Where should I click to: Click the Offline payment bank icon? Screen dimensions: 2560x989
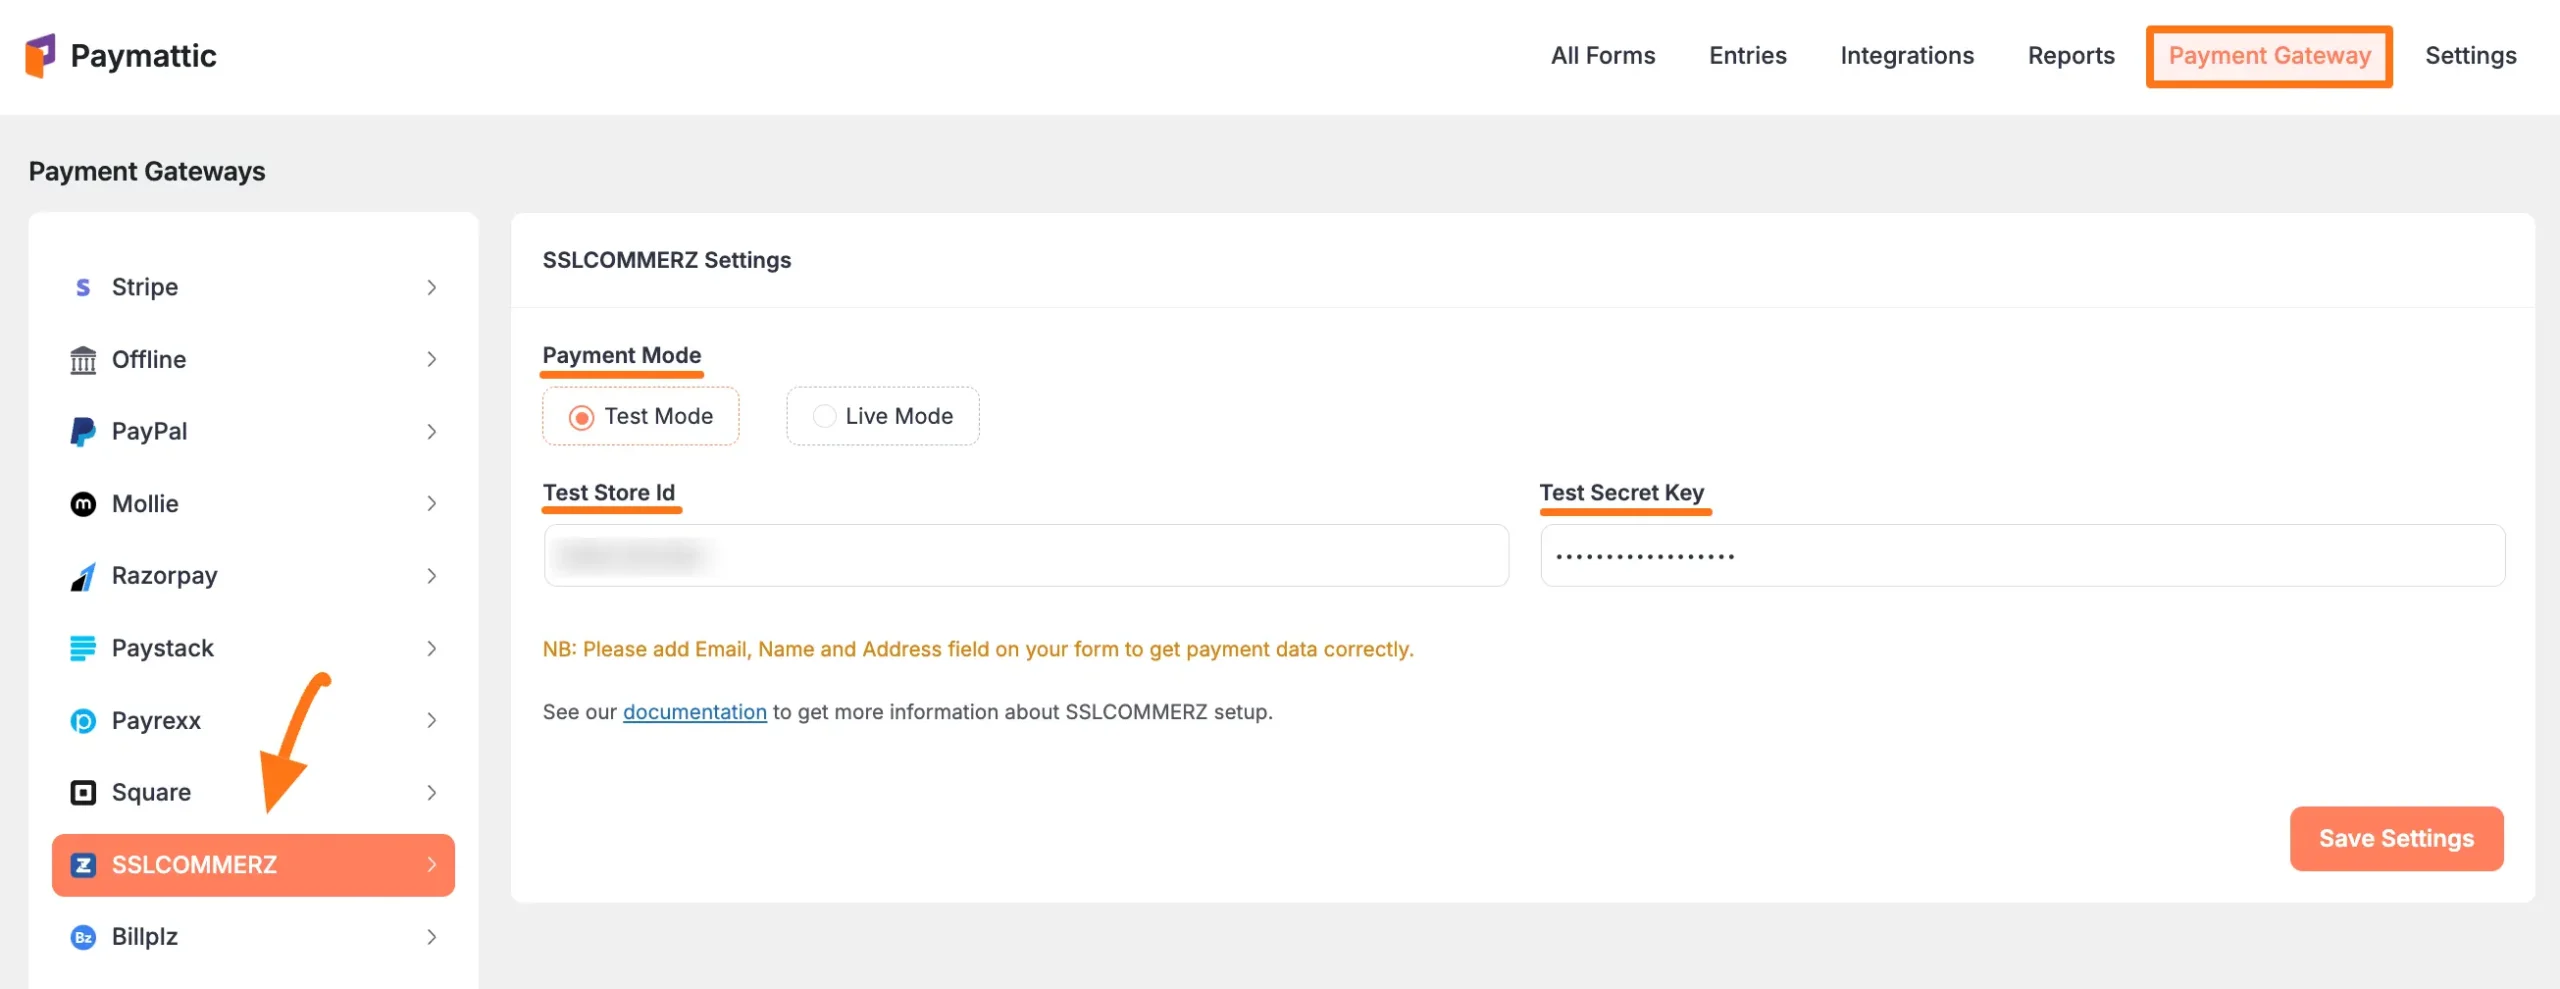click(x=82, y=359)
